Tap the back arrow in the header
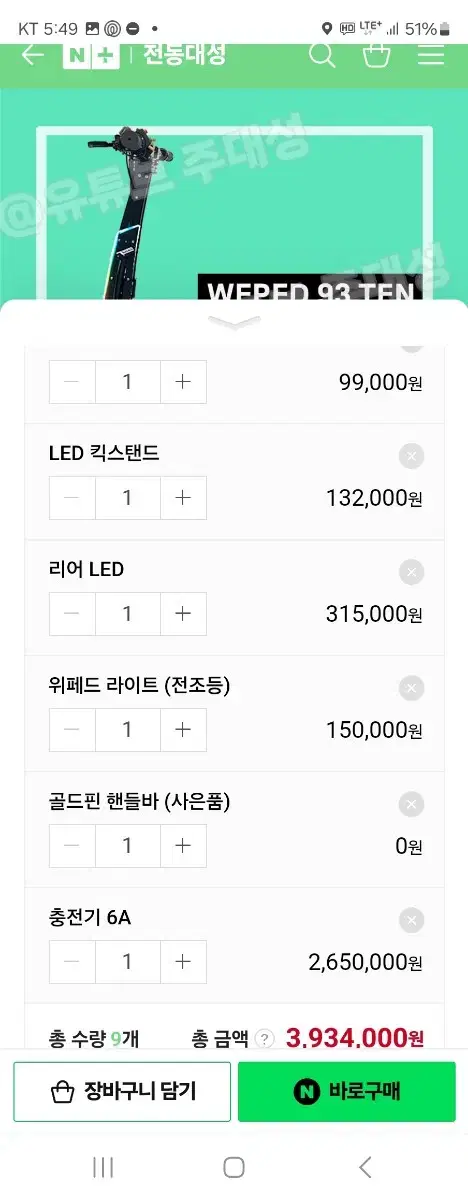 pos(32,55)
